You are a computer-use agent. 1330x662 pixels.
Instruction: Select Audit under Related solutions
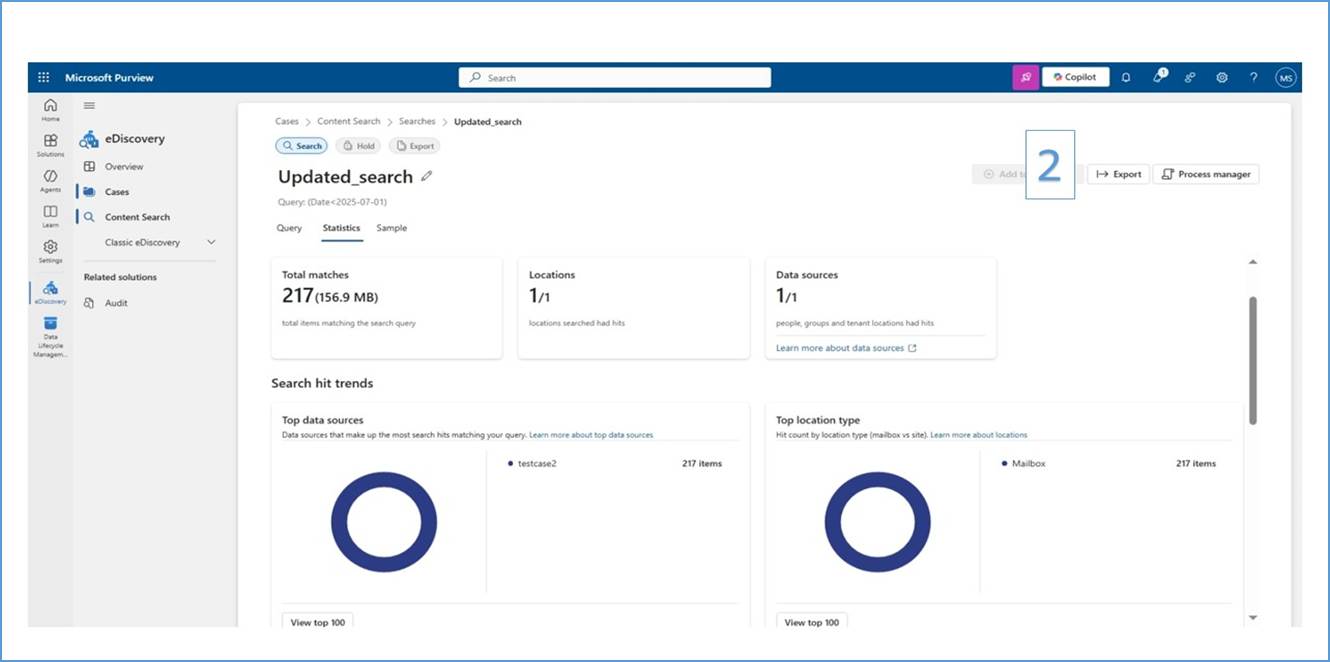[116, 303]
